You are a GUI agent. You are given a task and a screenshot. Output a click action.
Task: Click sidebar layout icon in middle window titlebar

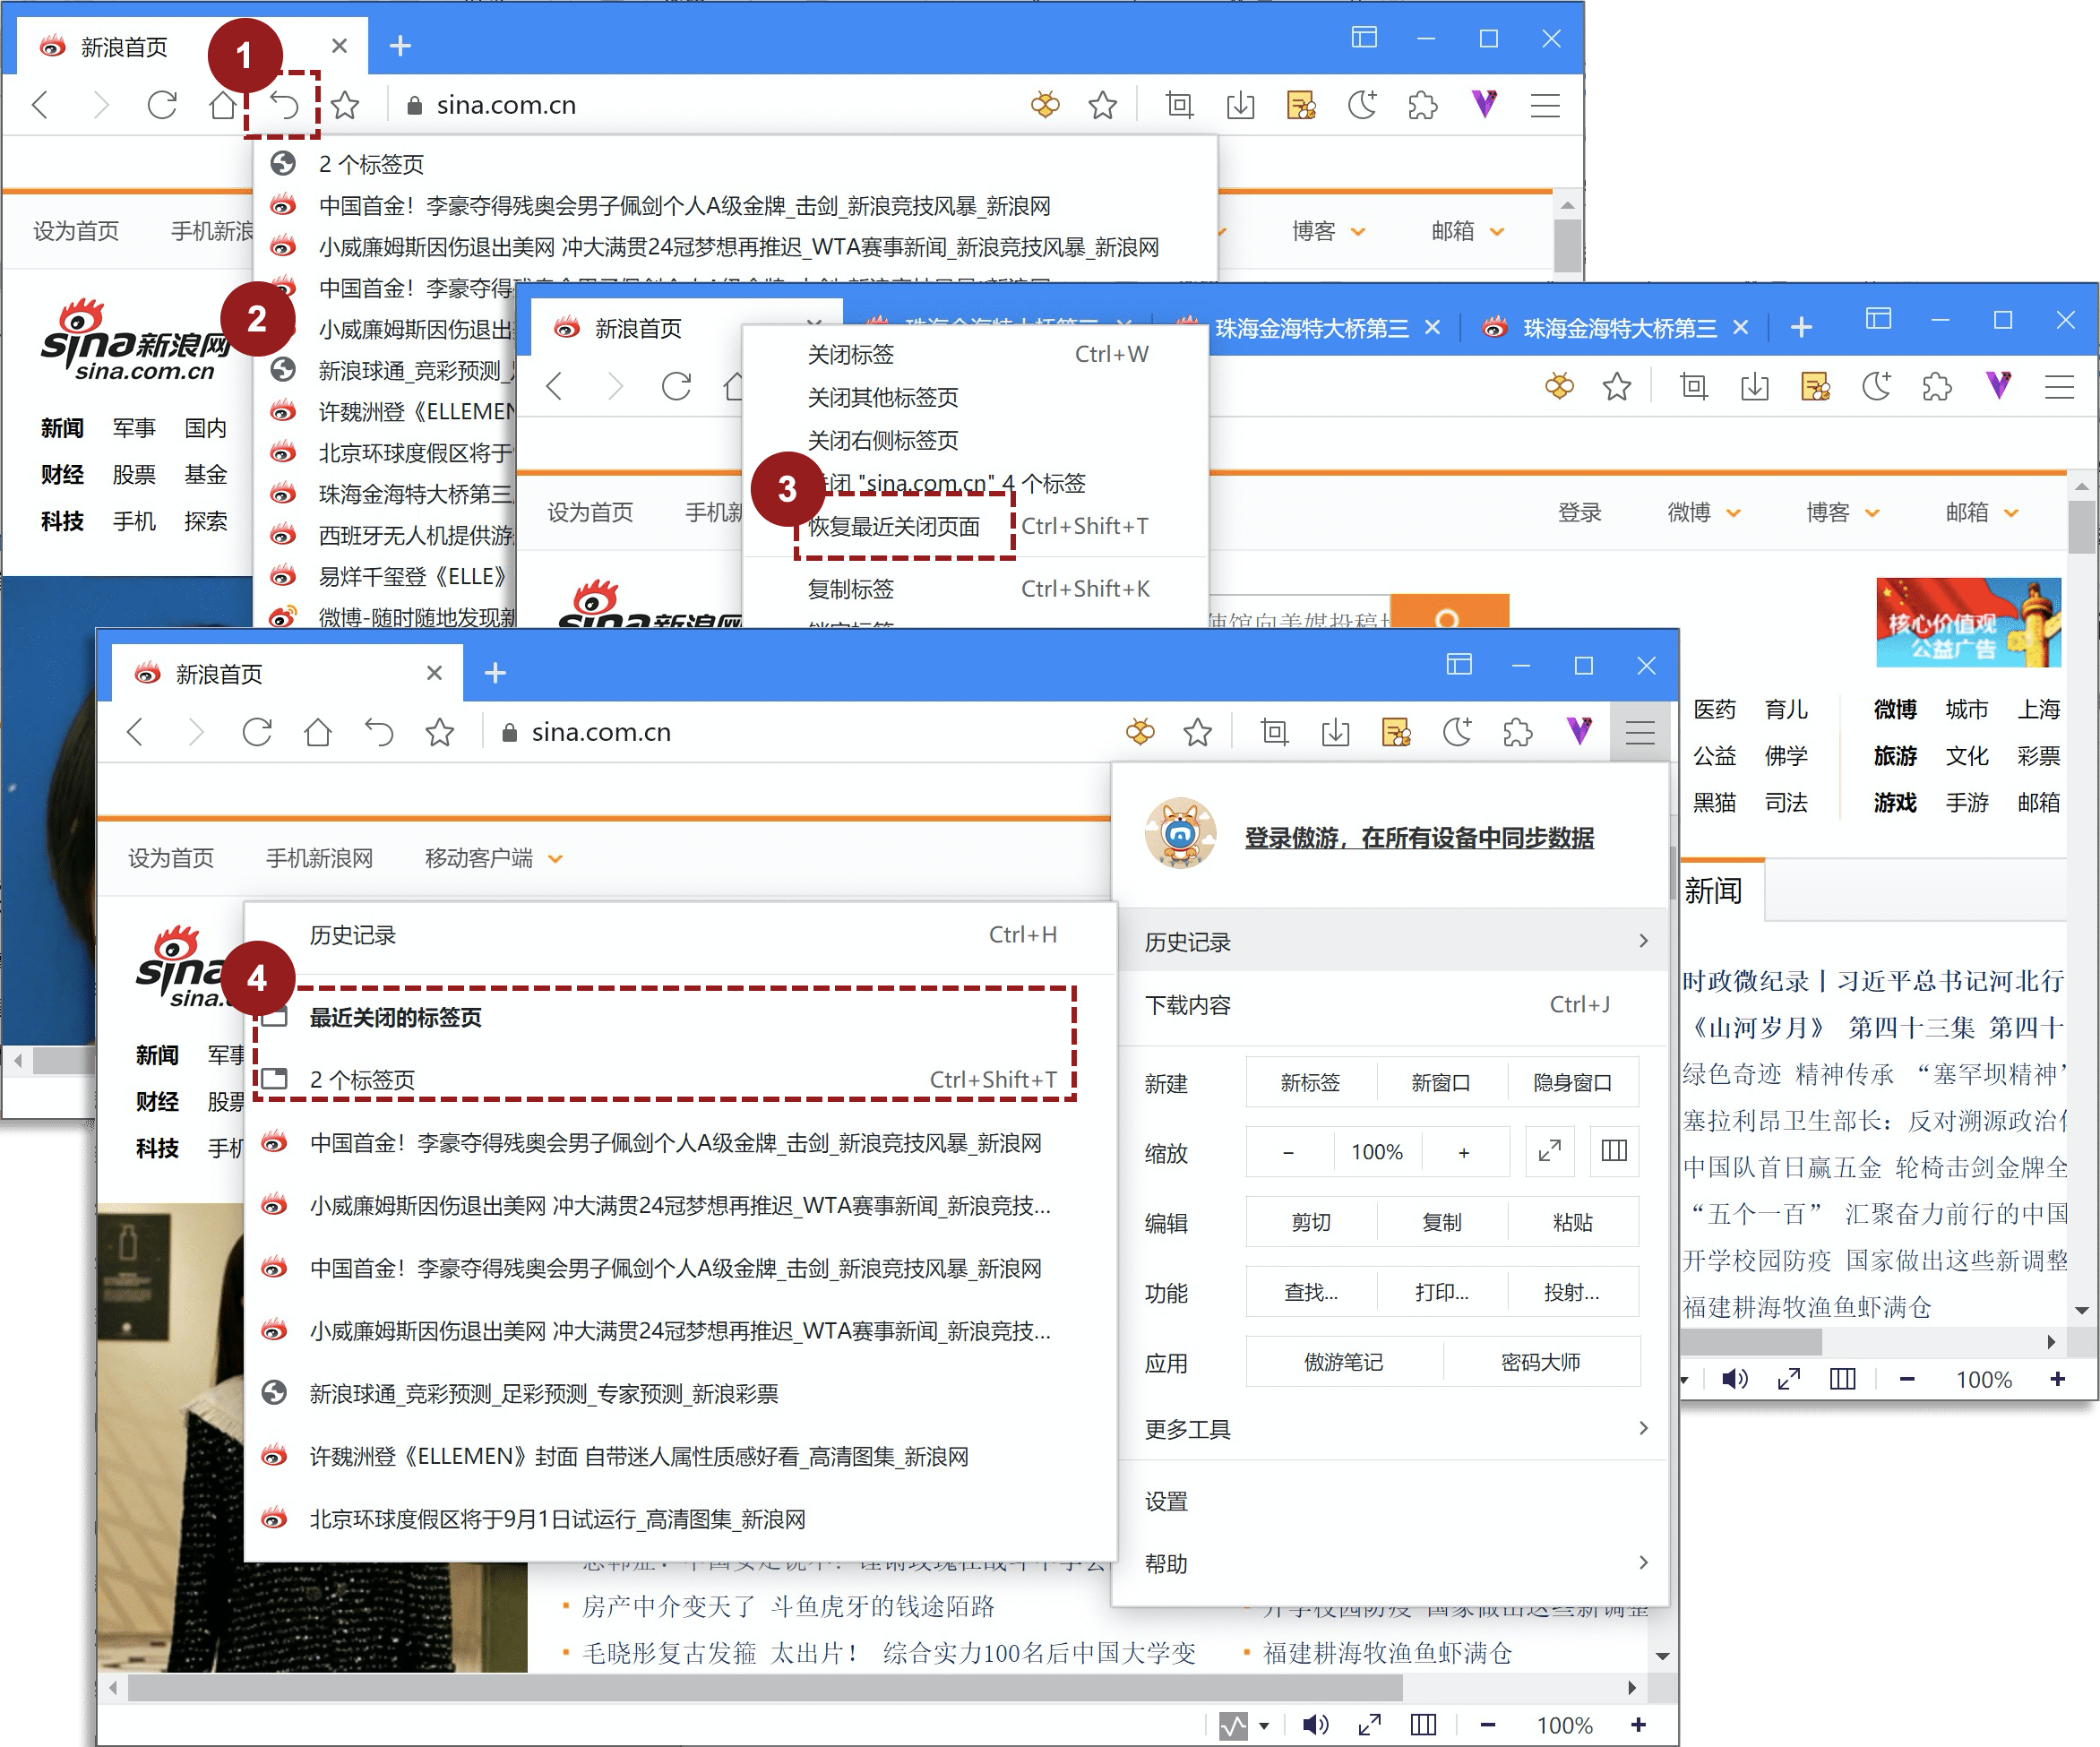(1878, 319)
